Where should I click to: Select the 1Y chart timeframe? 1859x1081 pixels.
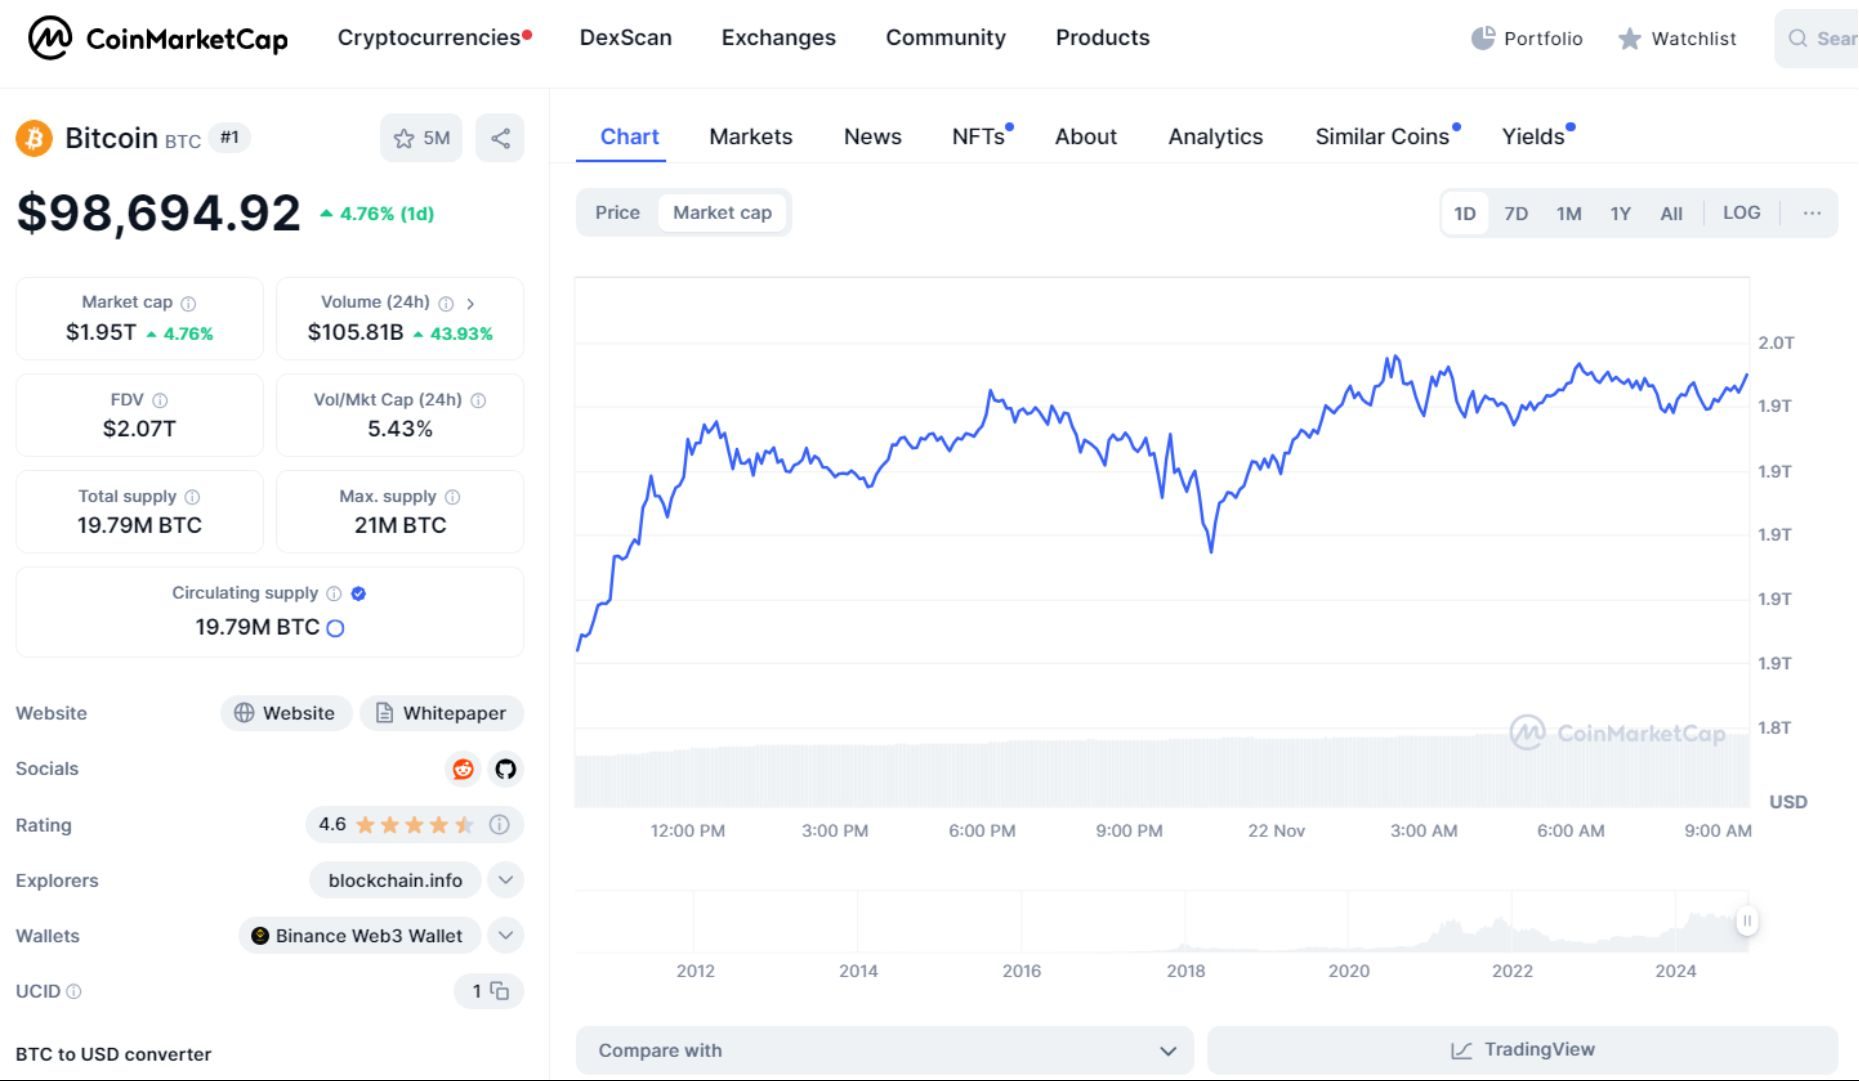pyautogui.click(x=1620, y=212)
